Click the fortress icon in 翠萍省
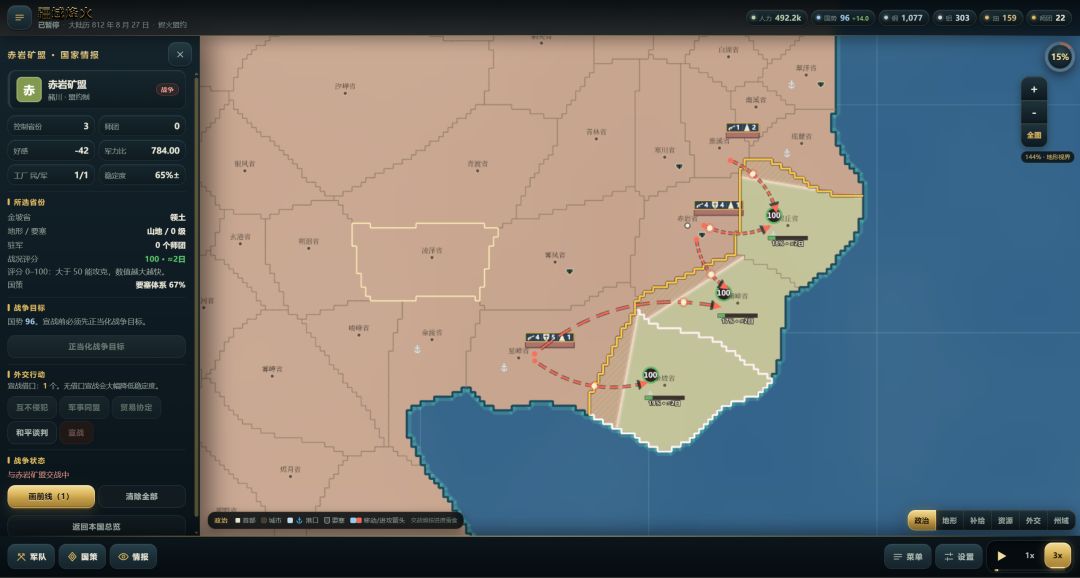 820,84
